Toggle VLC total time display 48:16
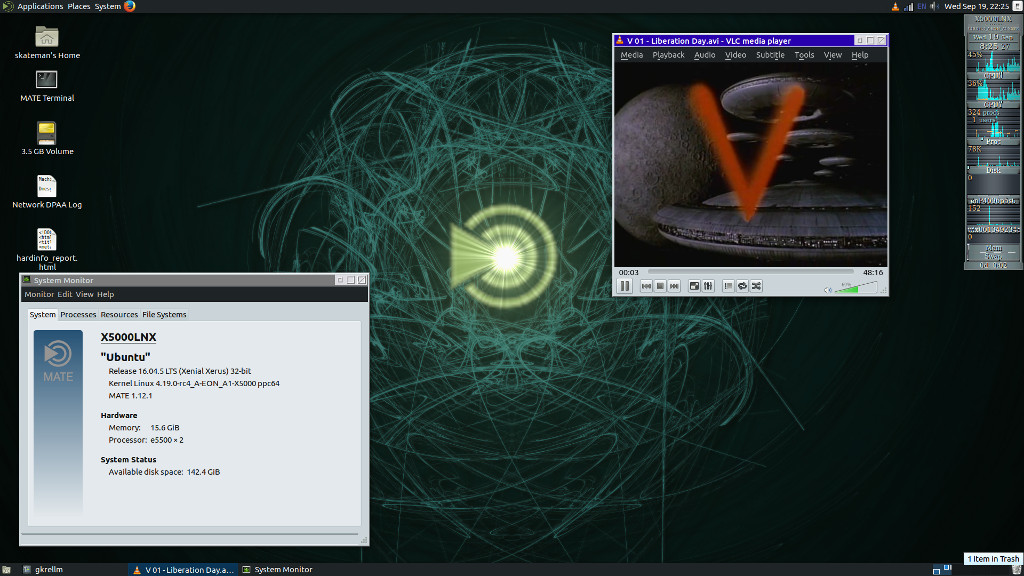Viewport: 1024px width, 576px height. click(x=873, y=272)
